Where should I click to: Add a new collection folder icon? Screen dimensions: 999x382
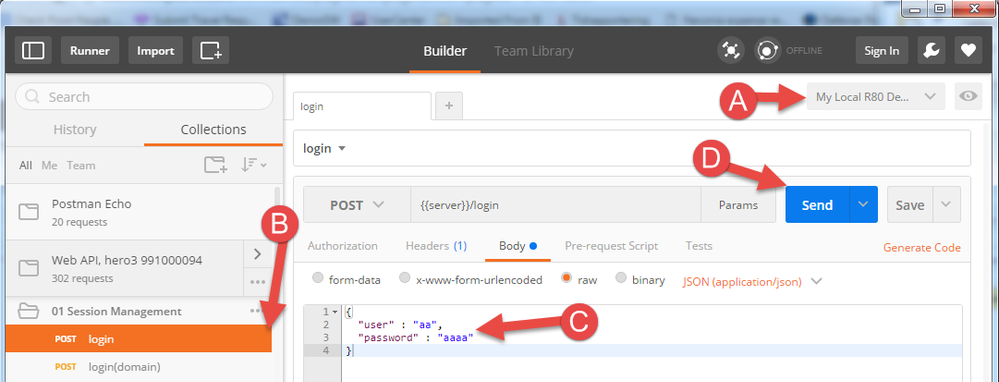pos(215,165)
